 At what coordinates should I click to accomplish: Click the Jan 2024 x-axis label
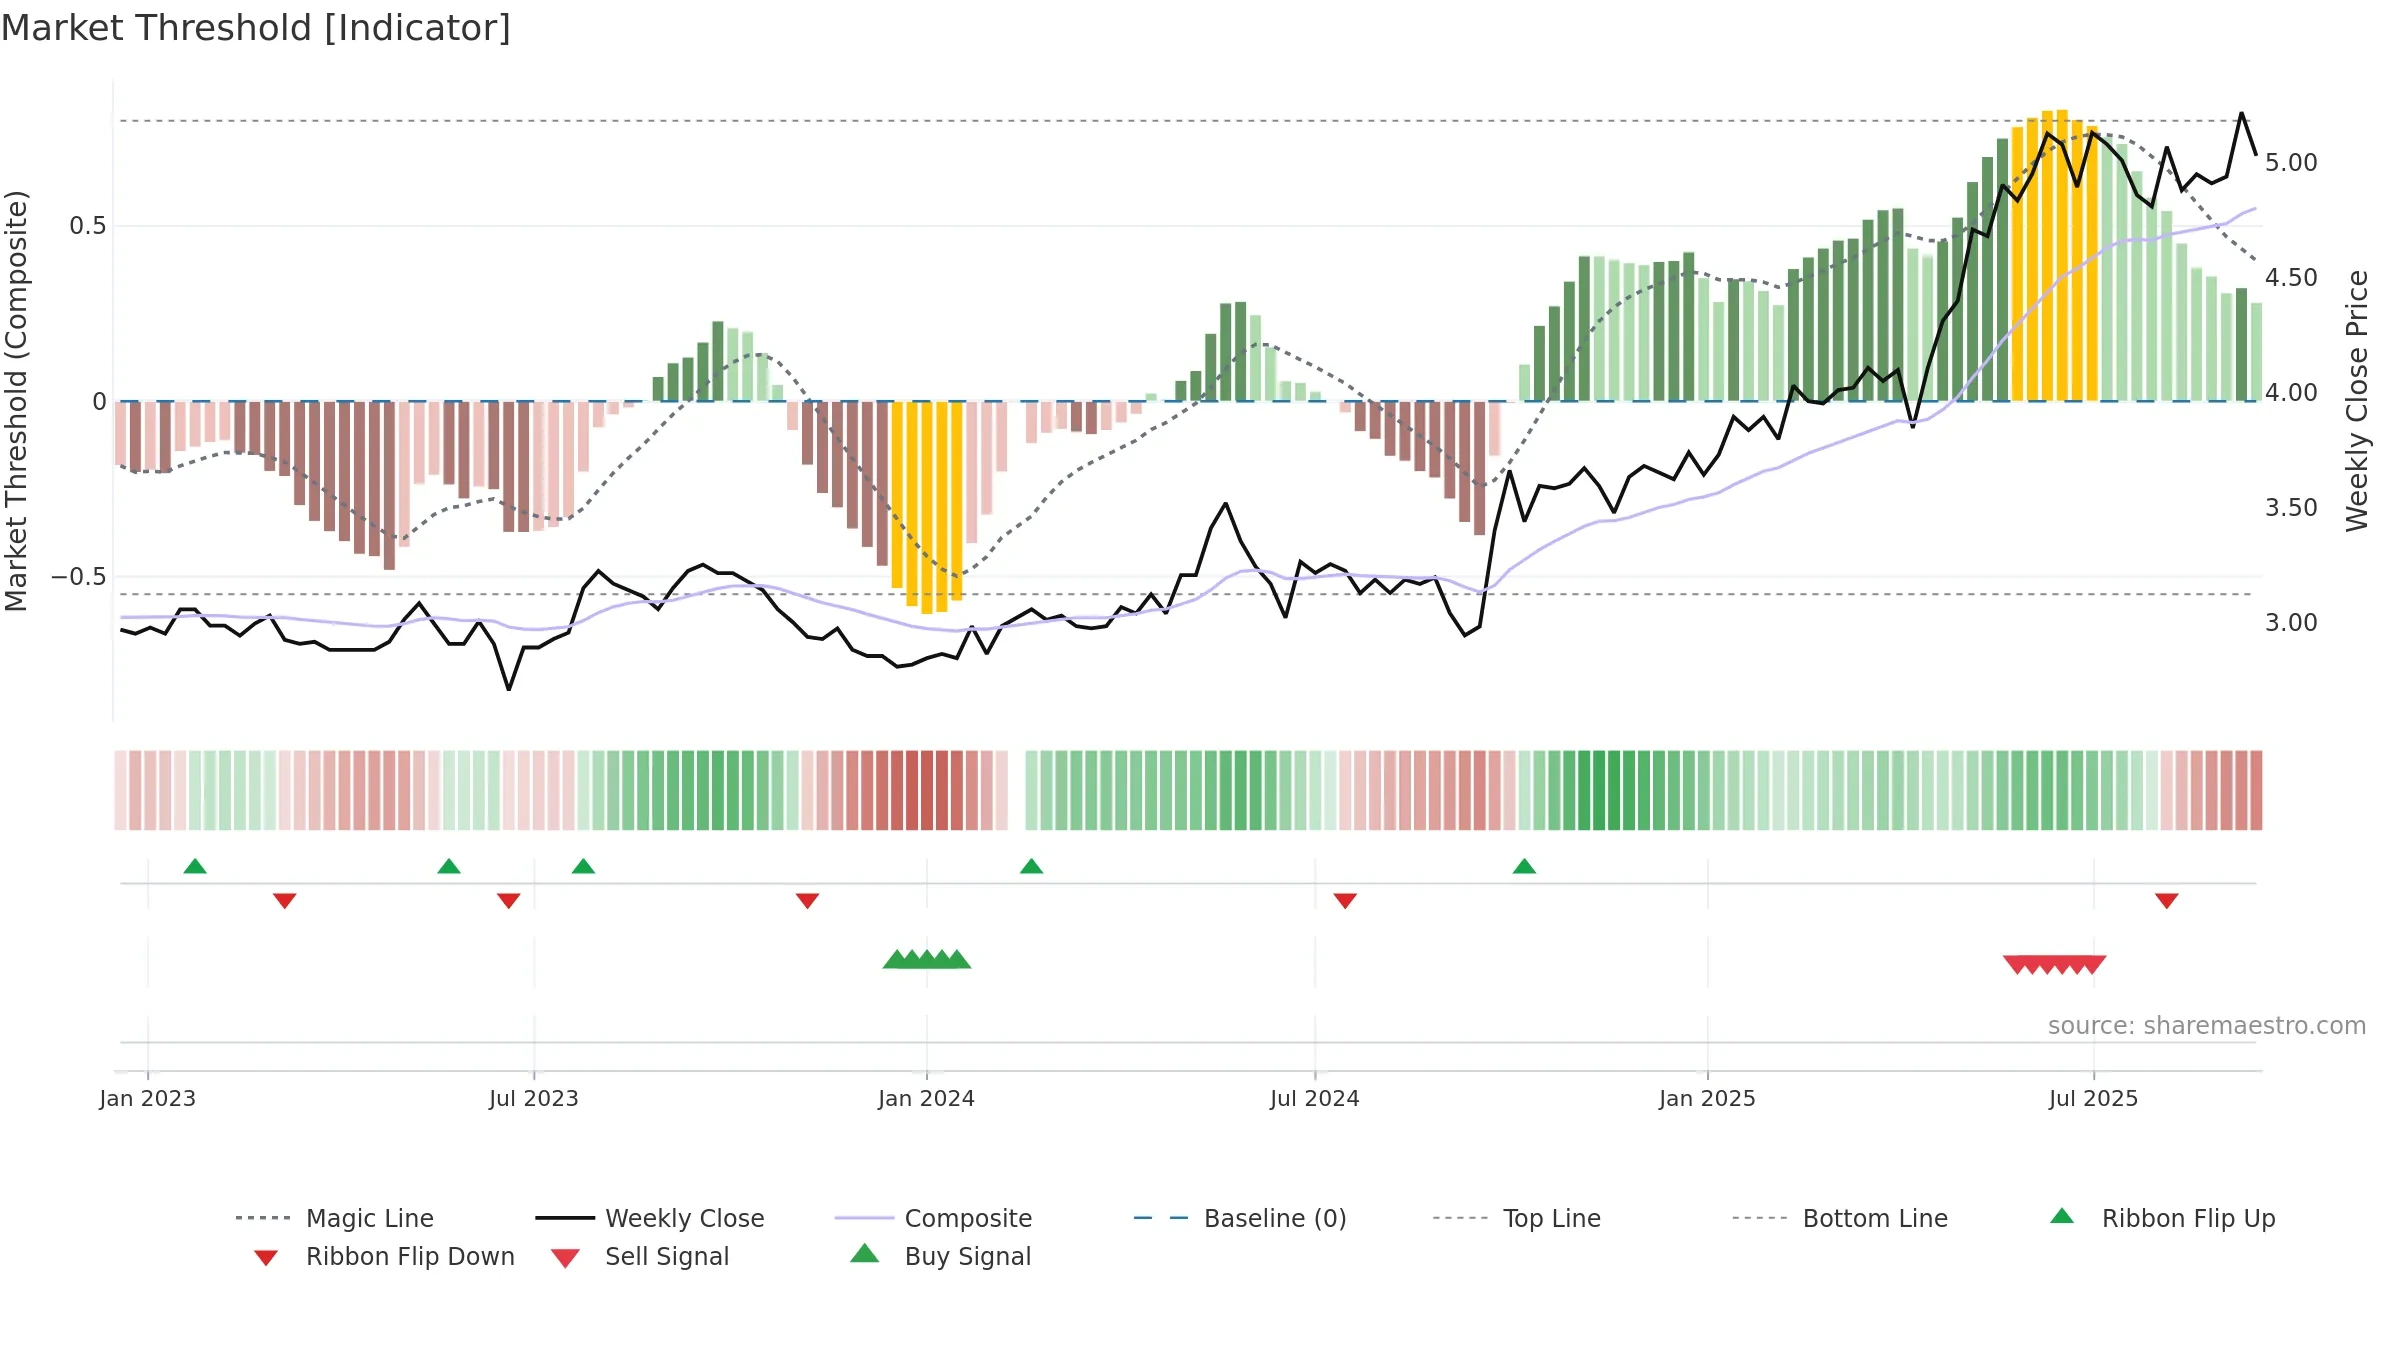point(927,1098)
